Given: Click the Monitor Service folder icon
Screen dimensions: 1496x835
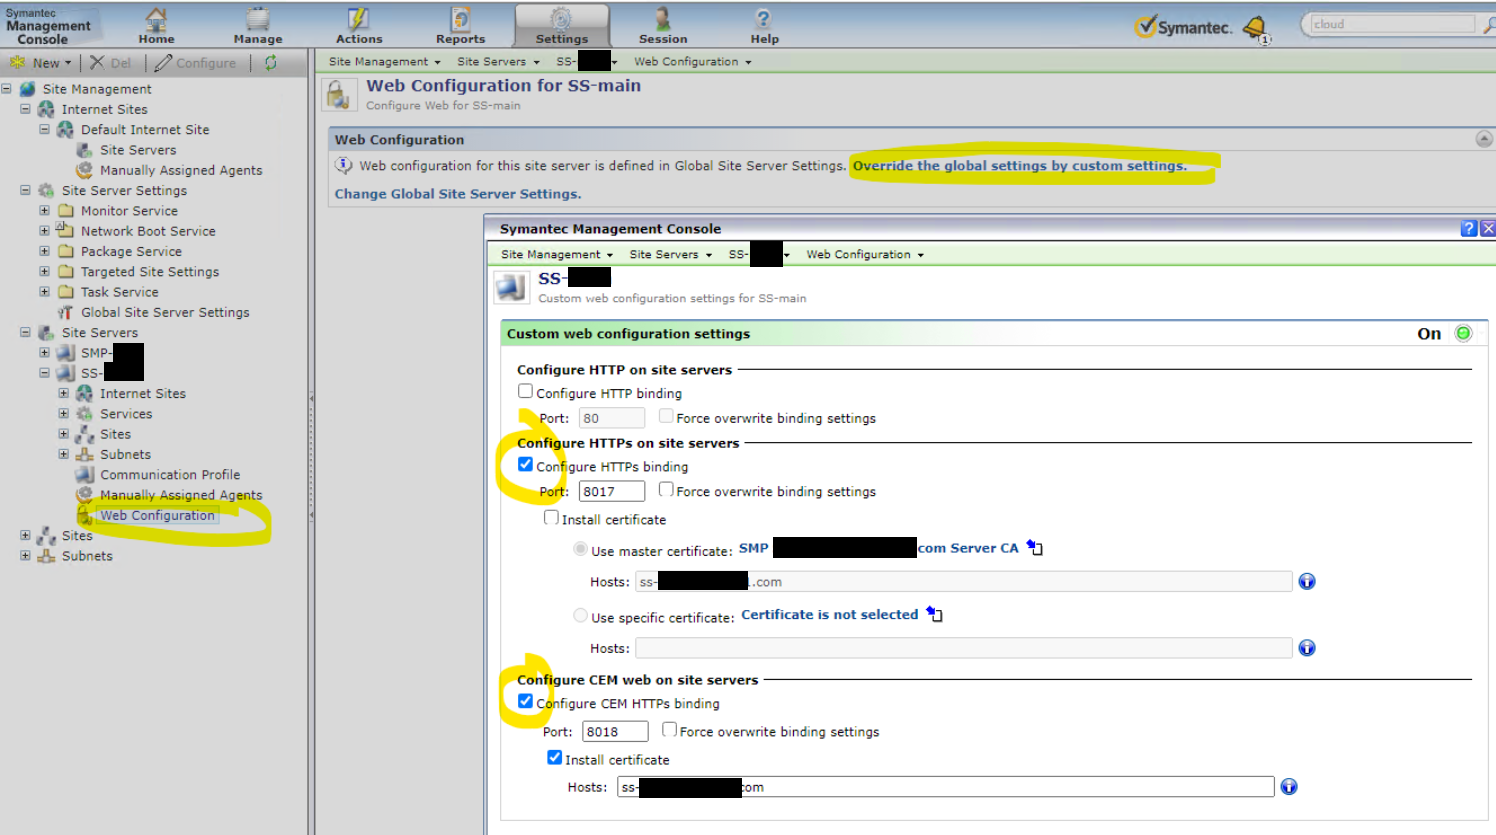Looking at the screenshot, I should (x=66, y=211).
